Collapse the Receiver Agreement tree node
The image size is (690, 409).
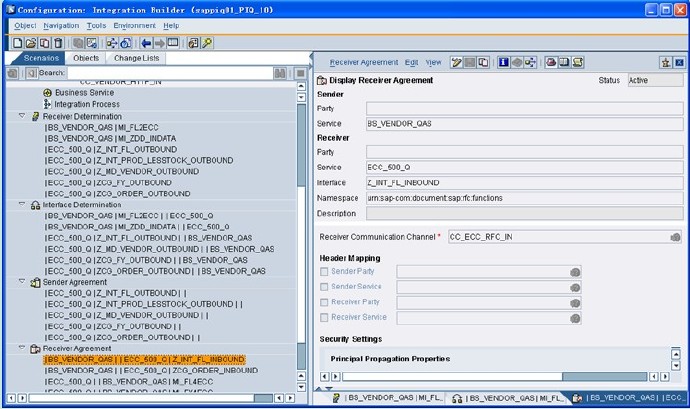pos(22,347)
